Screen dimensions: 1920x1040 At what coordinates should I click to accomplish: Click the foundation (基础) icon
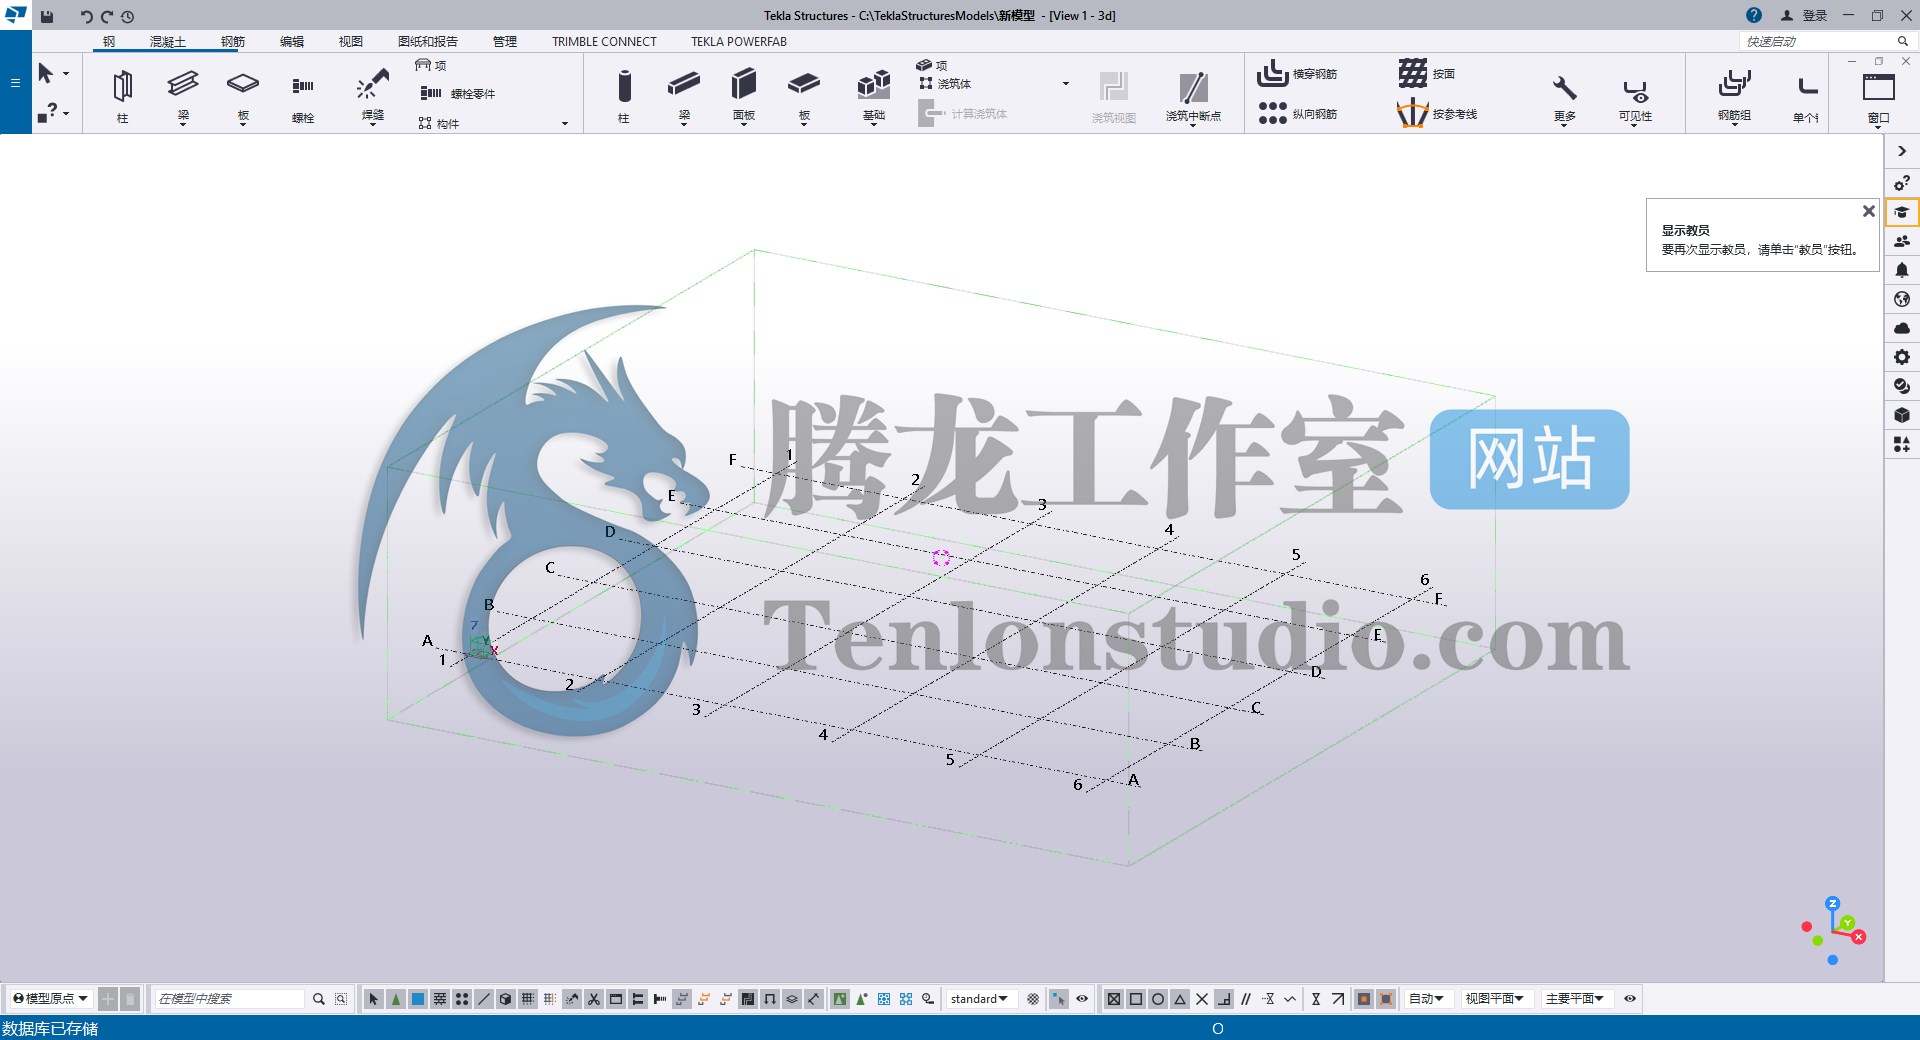tap(874, 84)
